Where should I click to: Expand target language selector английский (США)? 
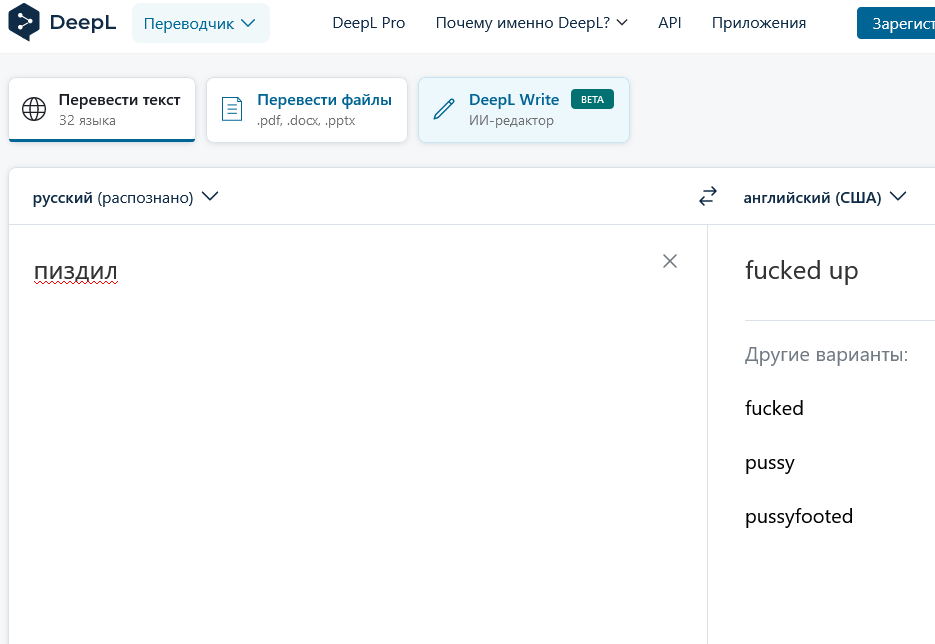(x=824, y=197)
